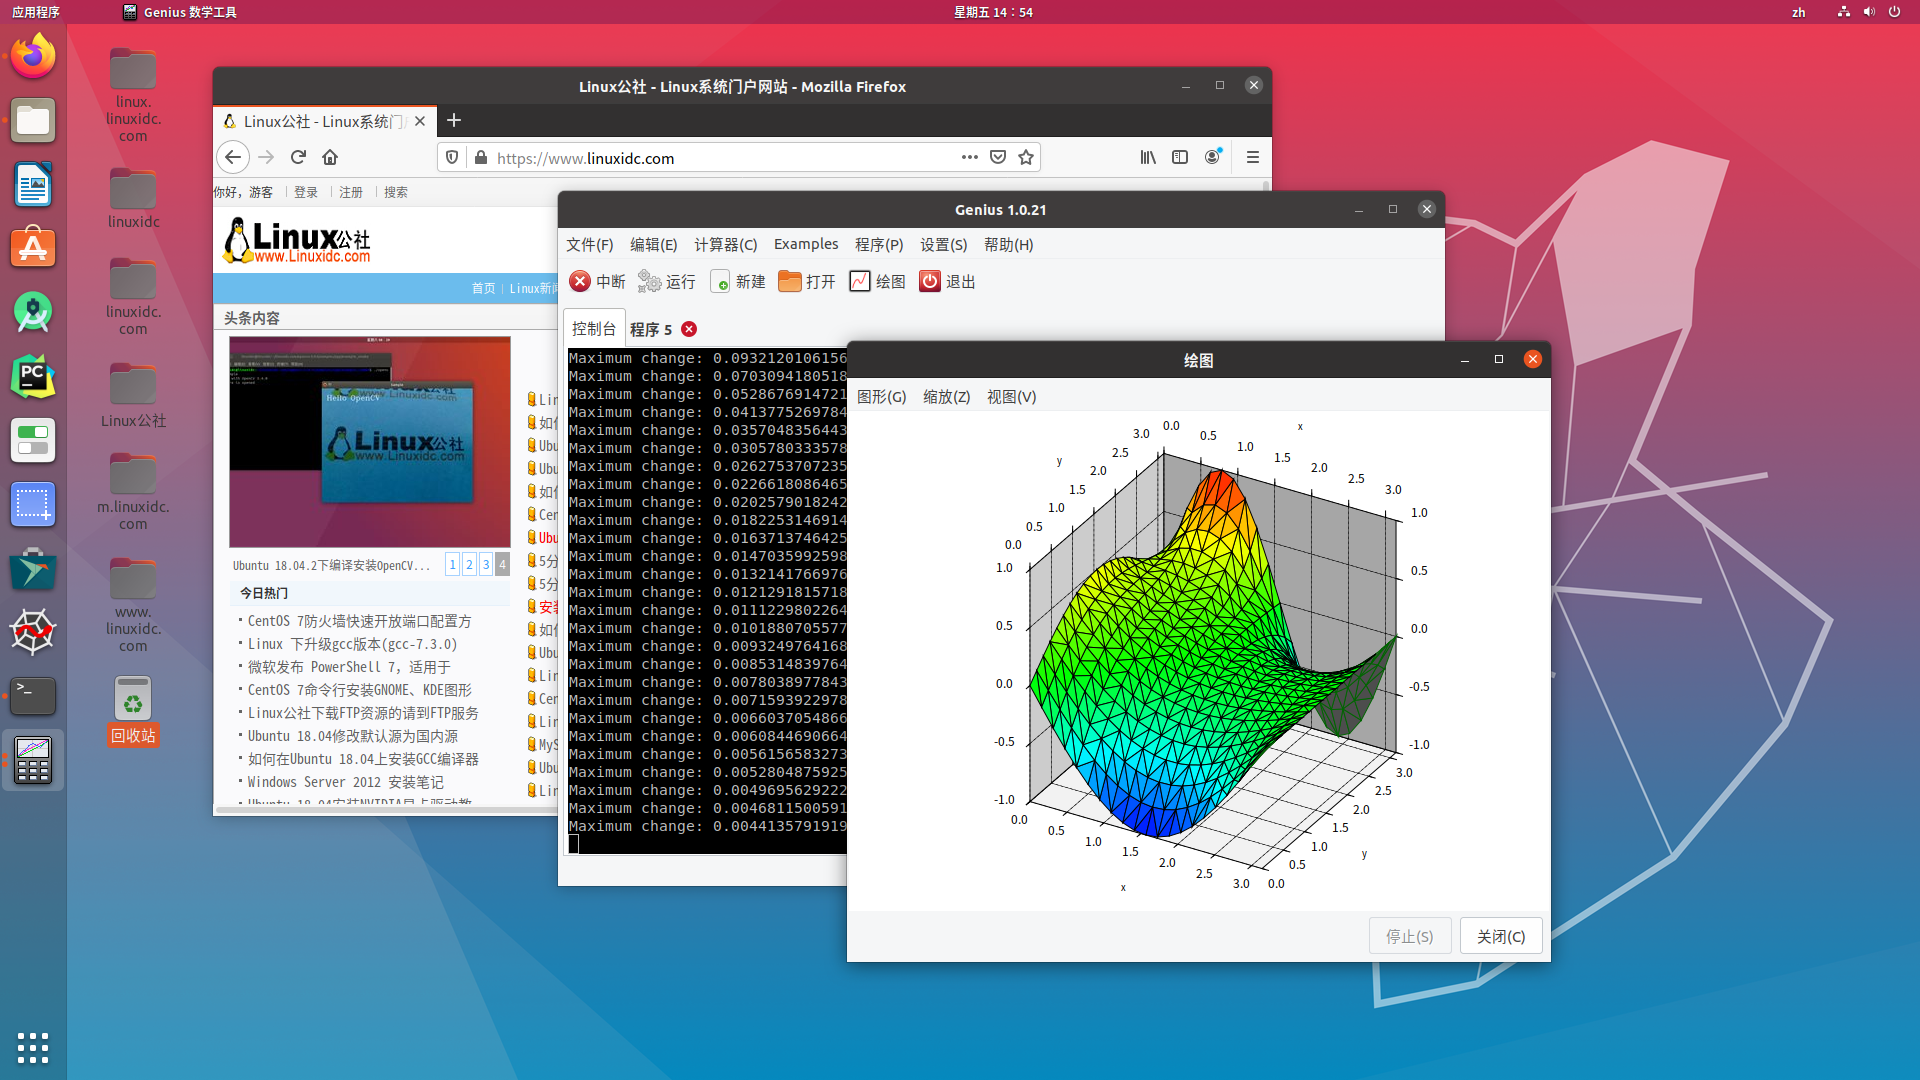Toggle the Firefox sidebar view
Screen dimensions: 1920x1080
[x=1180, y=157]
